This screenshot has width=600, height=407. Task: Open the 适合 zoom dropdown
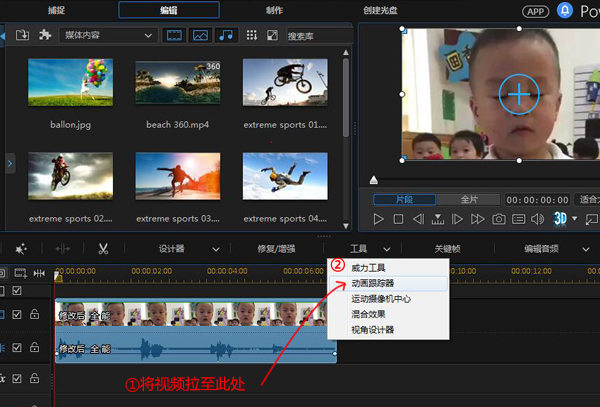pyautogui.click(x=587, y=200)
